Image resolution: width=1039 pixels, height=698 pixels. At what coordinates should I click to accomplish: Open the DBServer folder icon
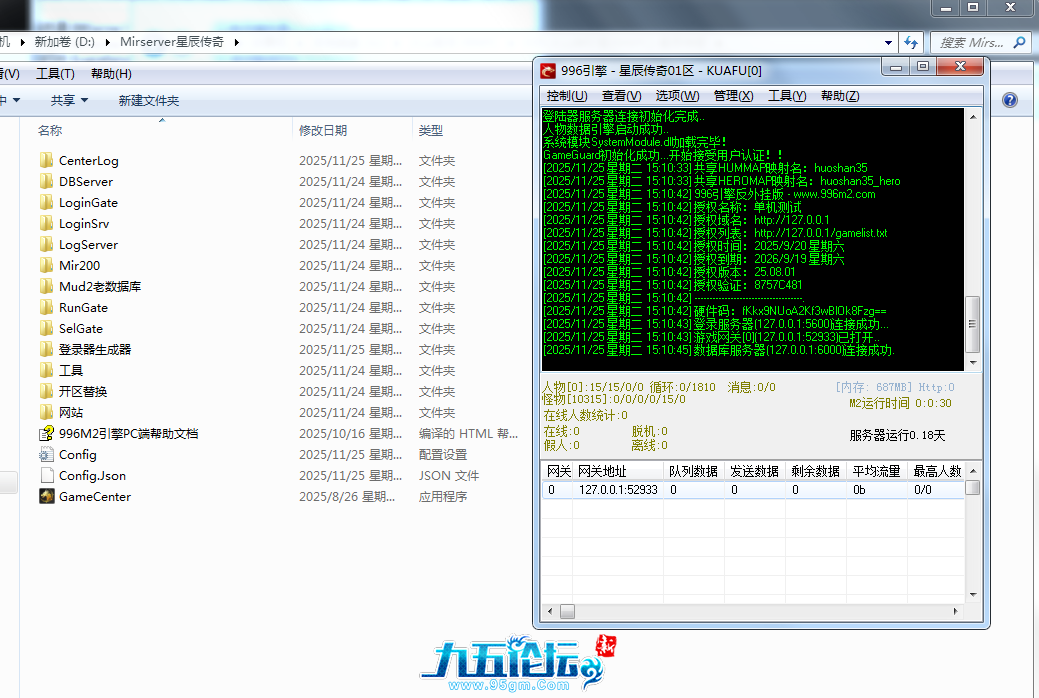46,182
